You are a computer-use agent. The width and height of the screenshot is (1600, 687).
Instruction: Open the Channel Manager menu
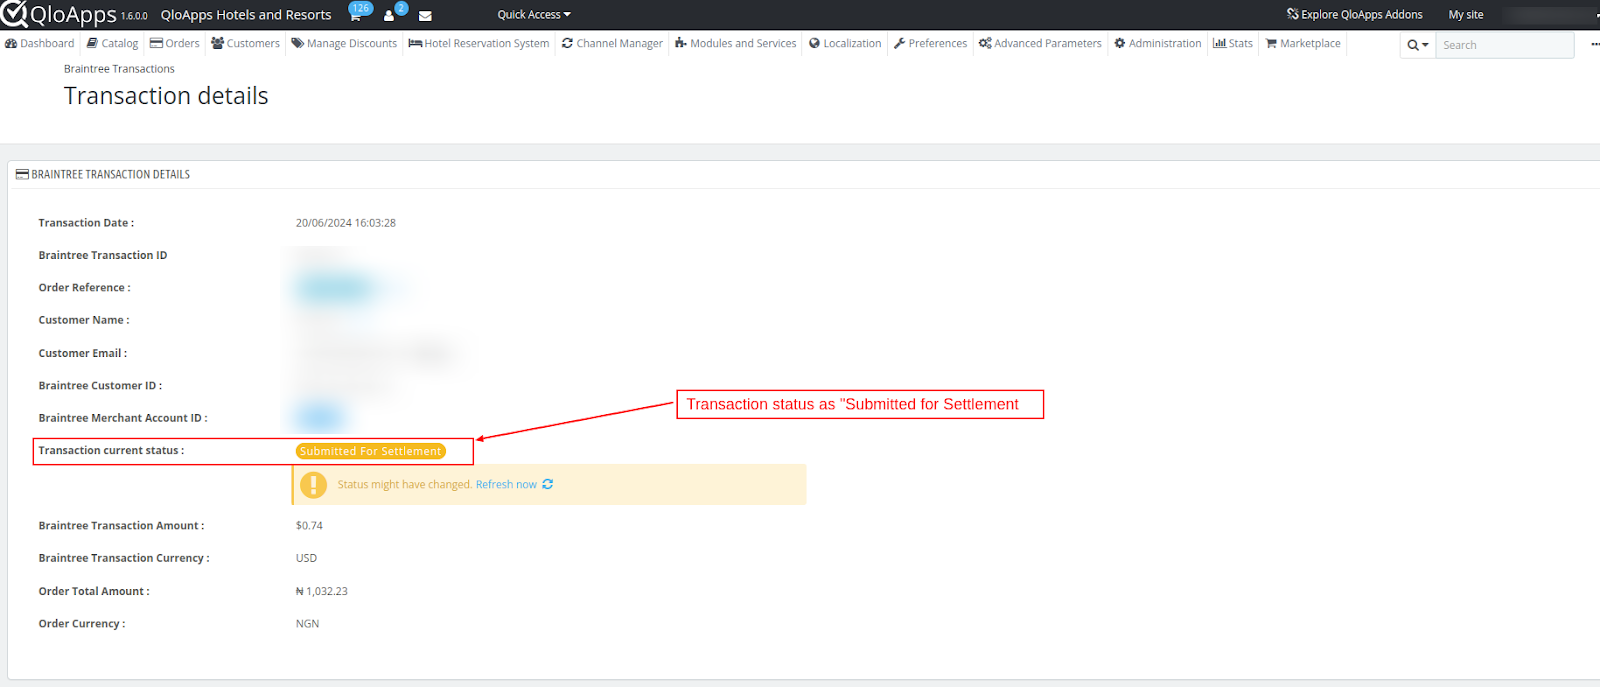613,44
